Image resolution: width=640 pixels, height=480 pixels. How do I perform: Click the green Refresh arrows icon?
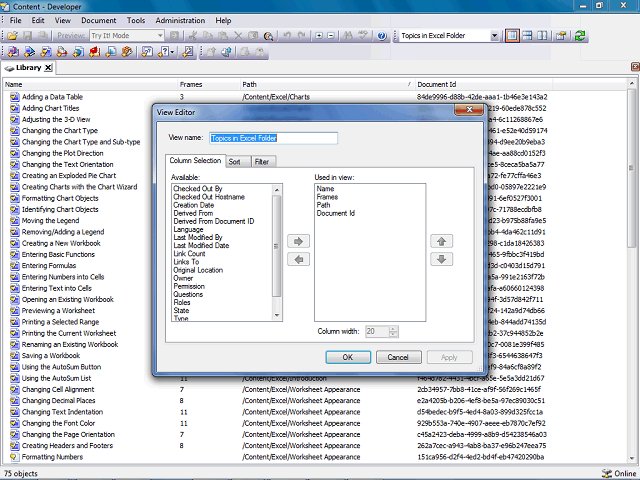tap(580, 36)
